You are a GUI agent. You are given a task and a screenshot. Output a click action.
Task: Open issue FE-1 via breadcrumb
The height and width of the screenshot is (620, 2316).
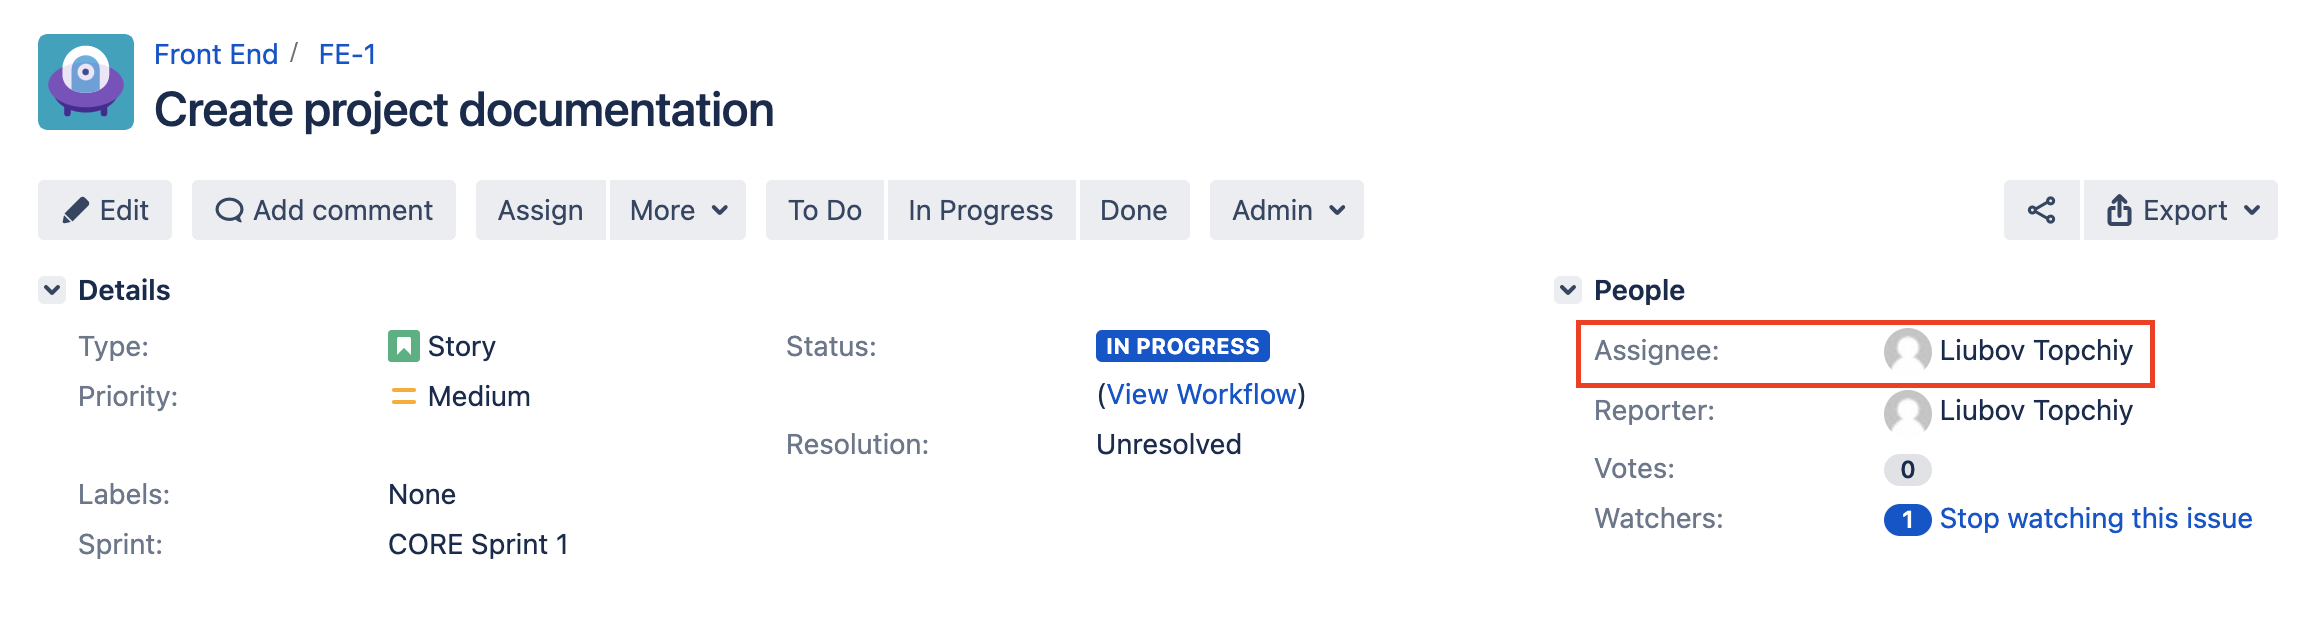348,54
